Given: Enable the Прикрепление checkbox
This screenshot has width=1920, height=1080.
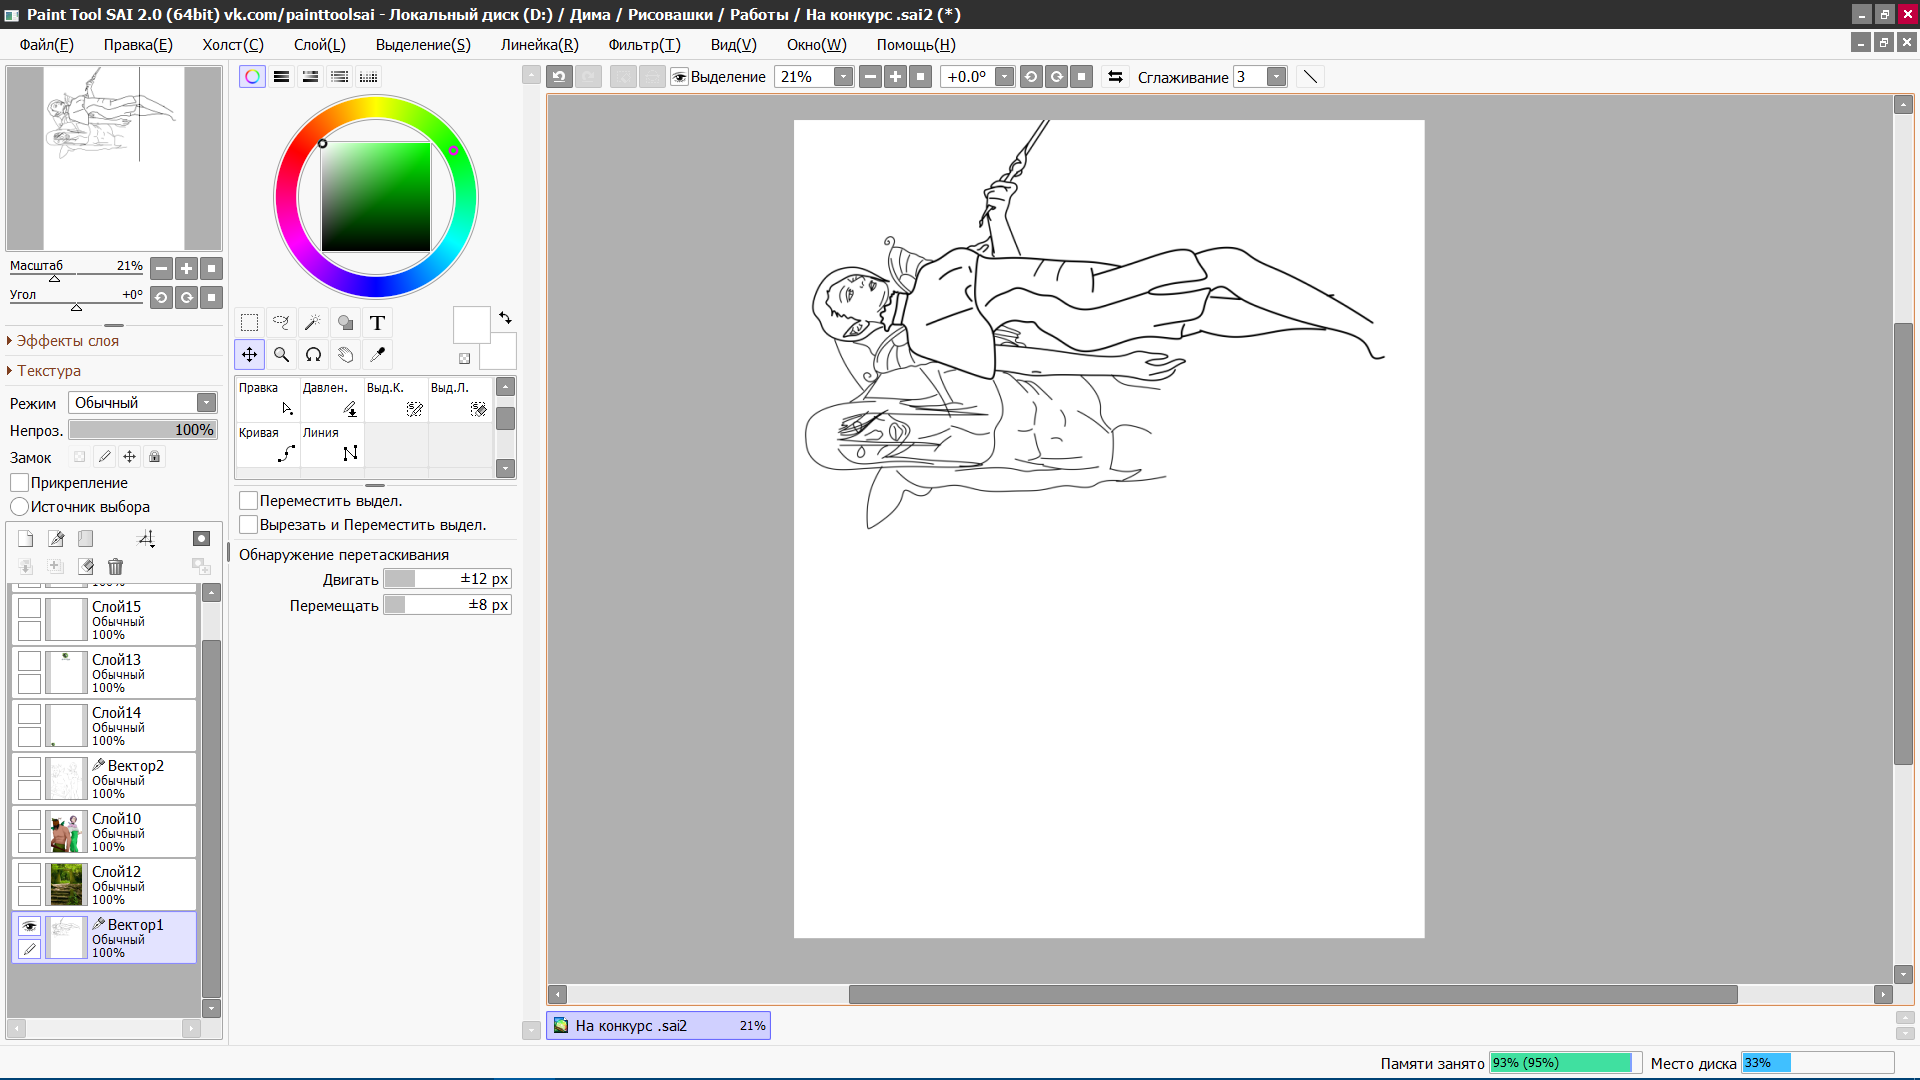Looking at the screenshot, I should 20,483.
